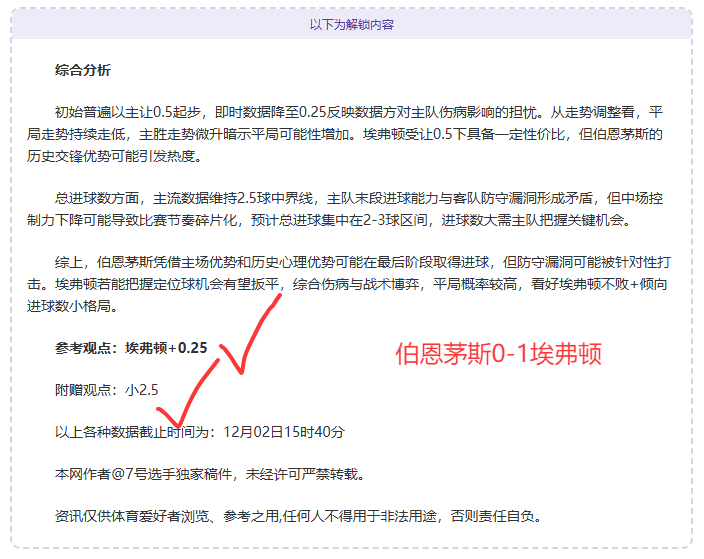Select the bold "埃弗顿+0.25" pick
This screenshot has width=704, height=559.
pyautogui.click(x=166, y=349)
